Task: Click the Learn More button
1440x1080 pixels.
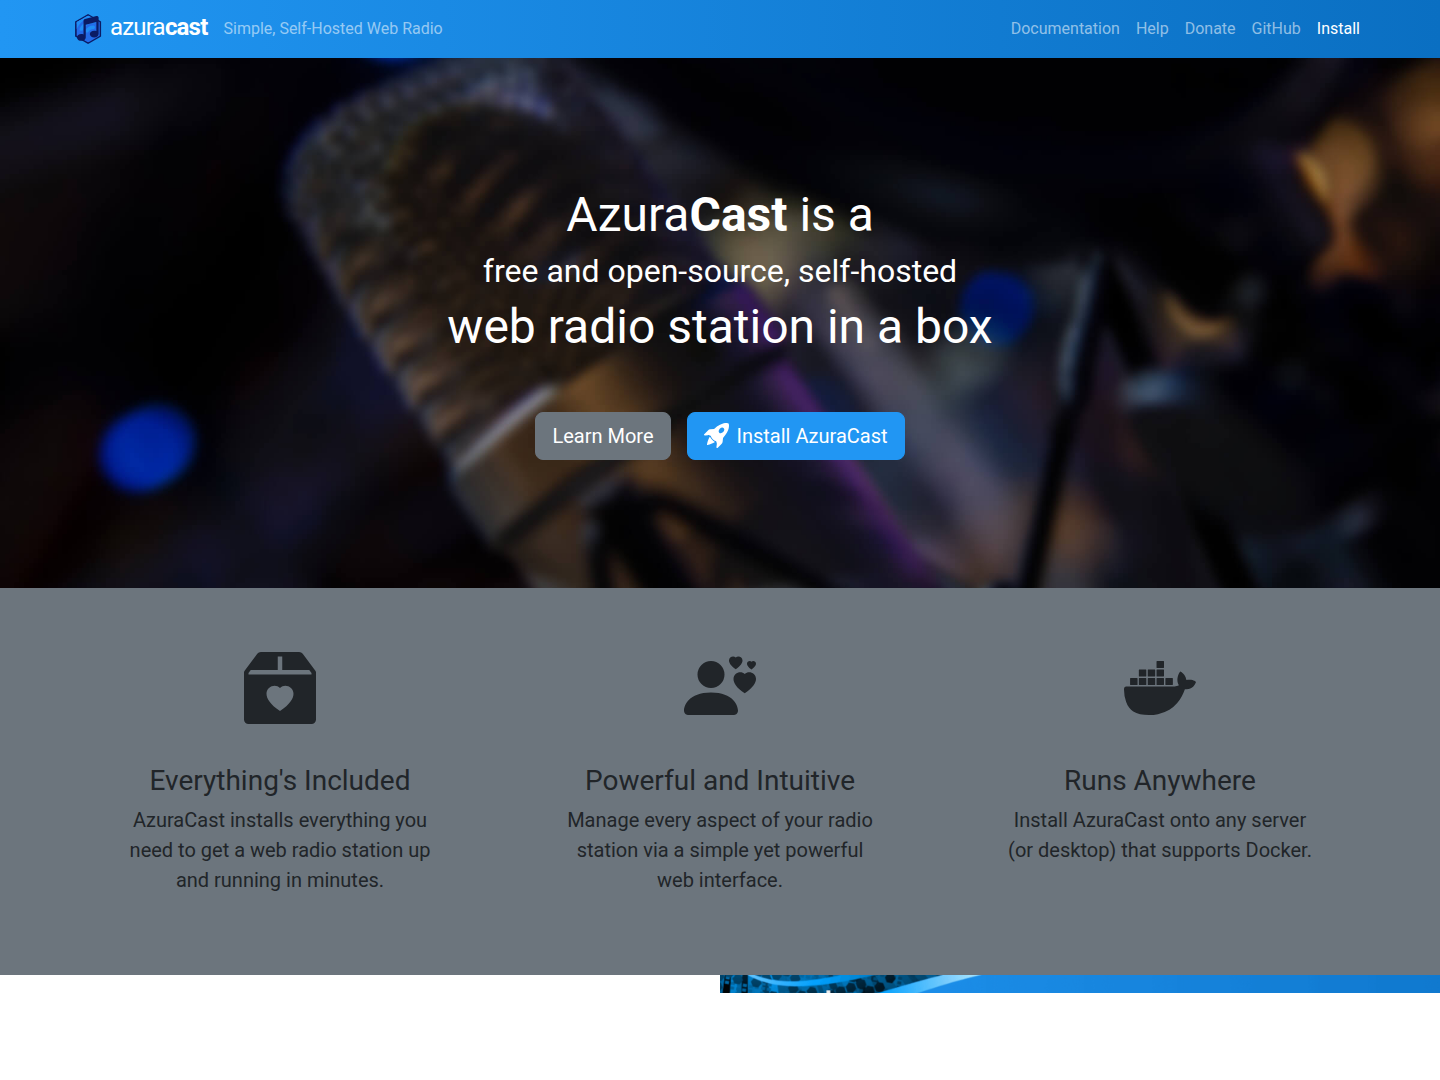Action: (603, 436)
